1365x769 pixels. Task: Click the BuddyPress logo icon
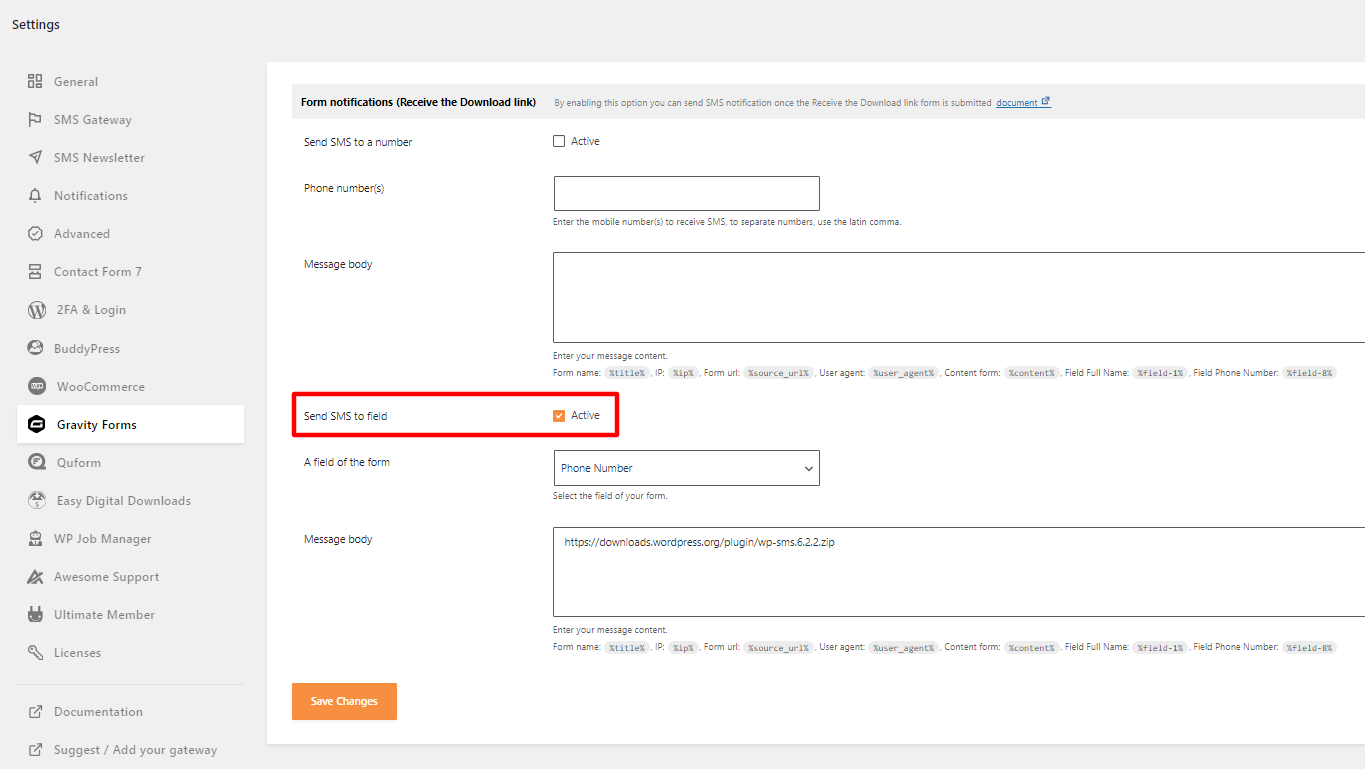[37, 348]
